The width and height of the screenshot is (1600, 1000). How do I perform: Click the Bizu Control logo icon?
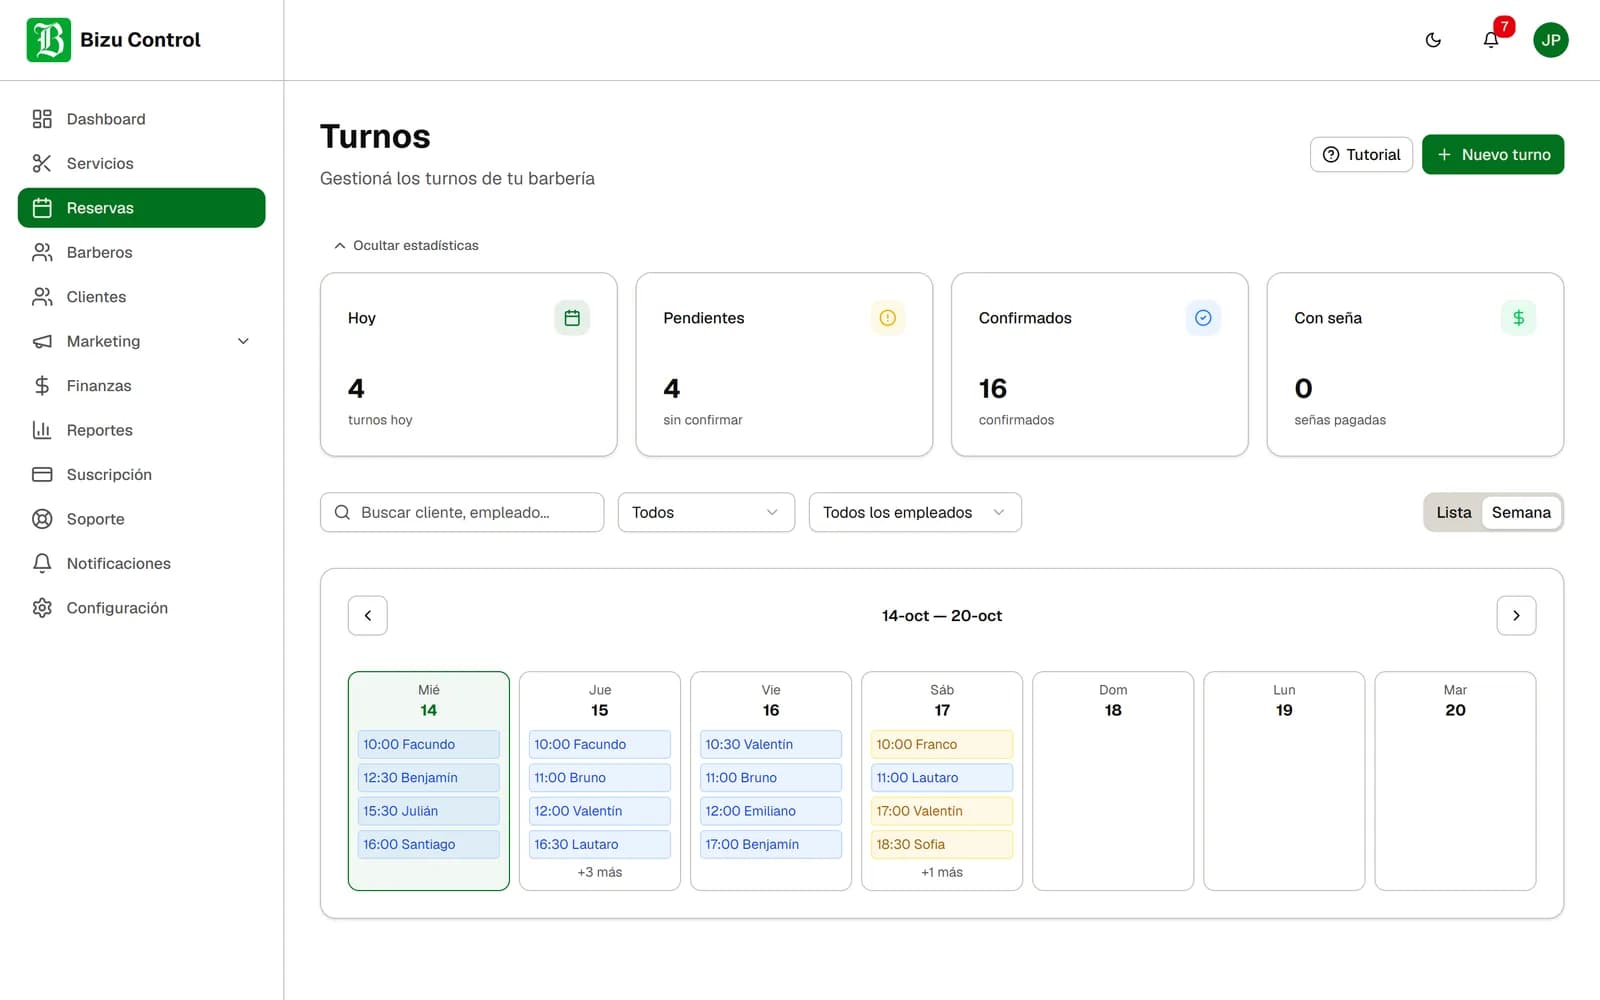click(48, 40)
